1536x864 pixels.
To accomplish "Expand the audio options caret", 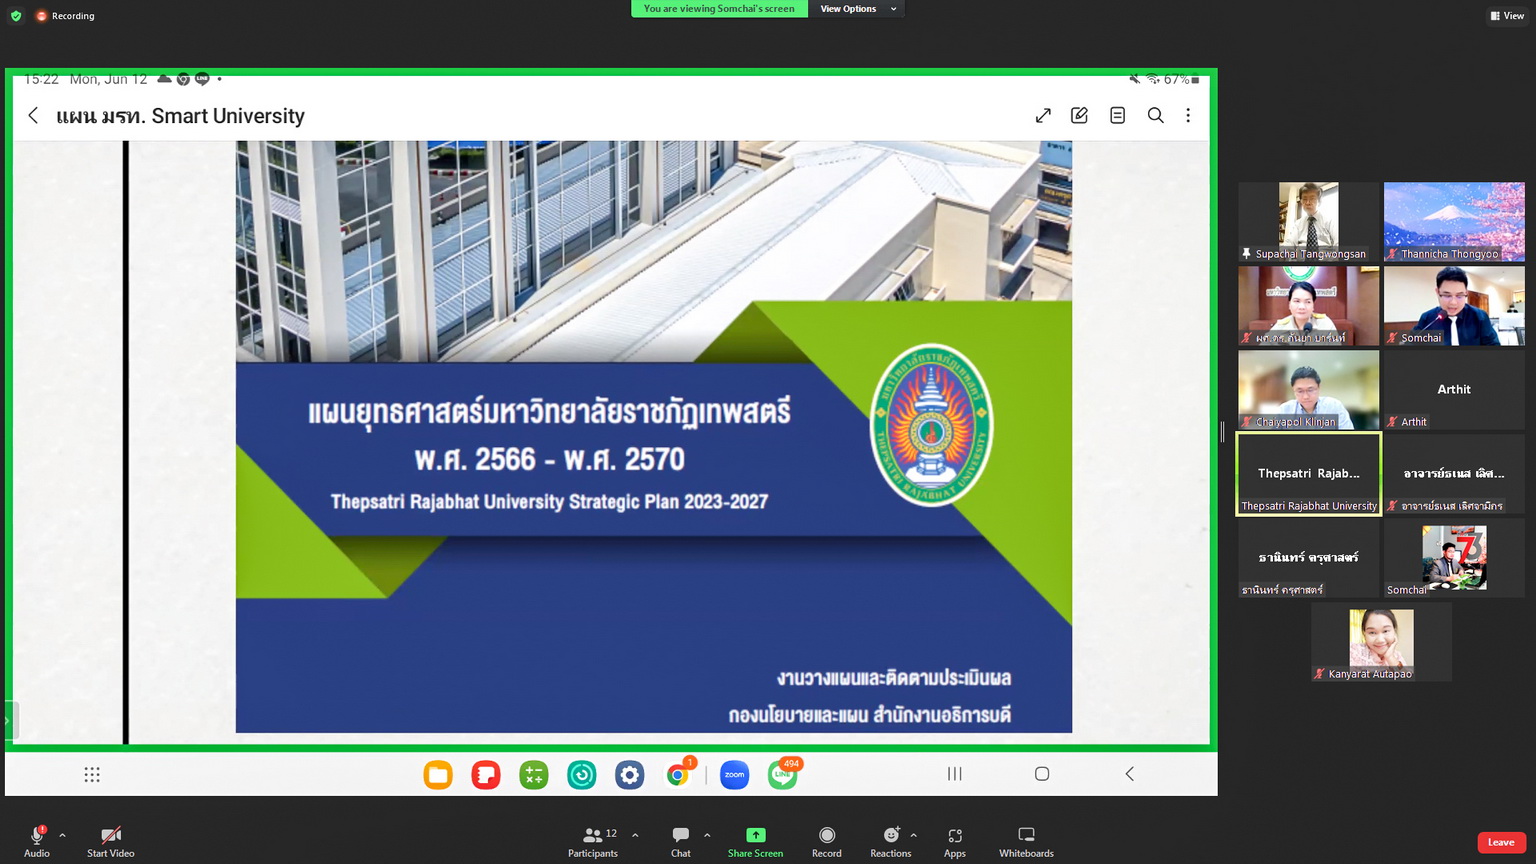I will (62, 835).
